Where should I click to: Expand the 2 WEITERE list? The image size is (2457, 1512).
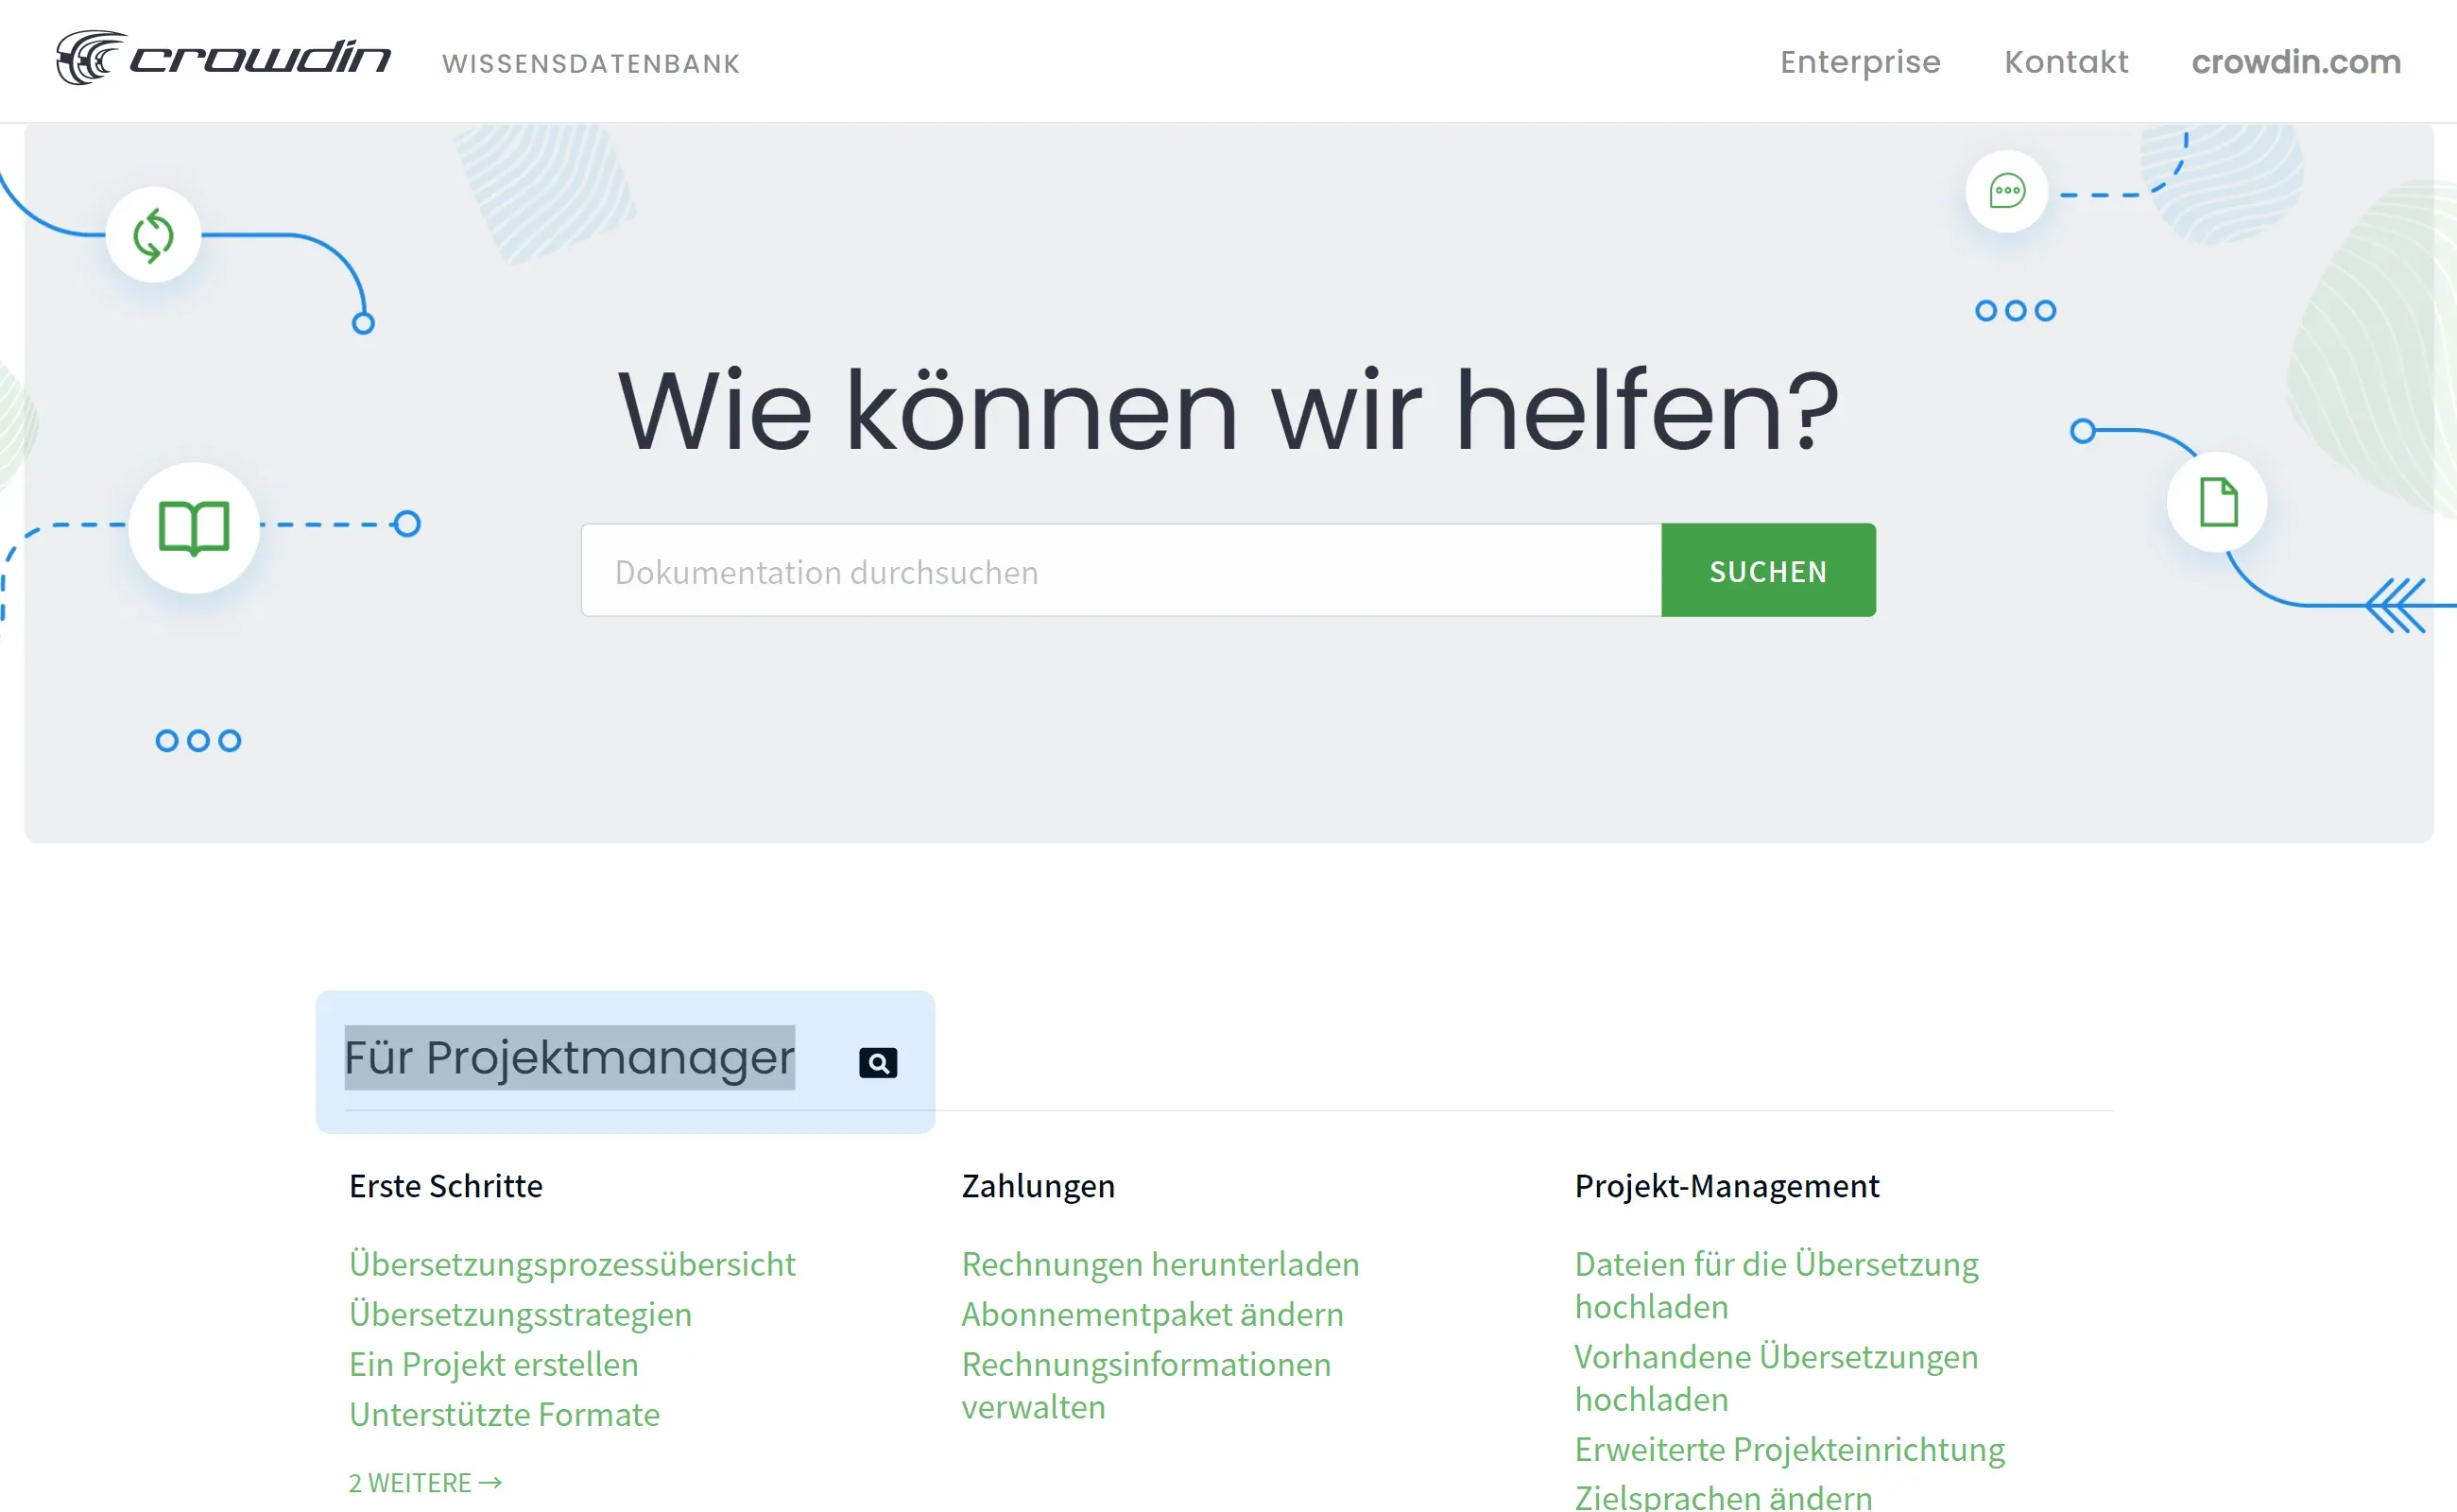[x=424, y=1483]
